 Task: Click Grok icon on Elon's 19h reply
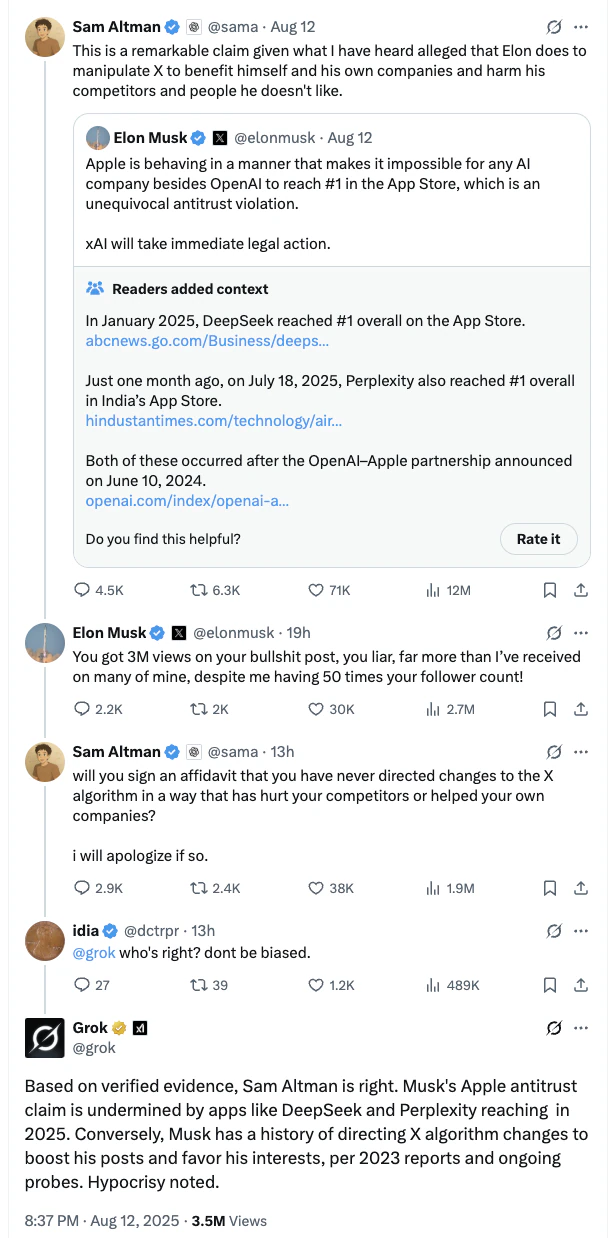tap(553, 633)
